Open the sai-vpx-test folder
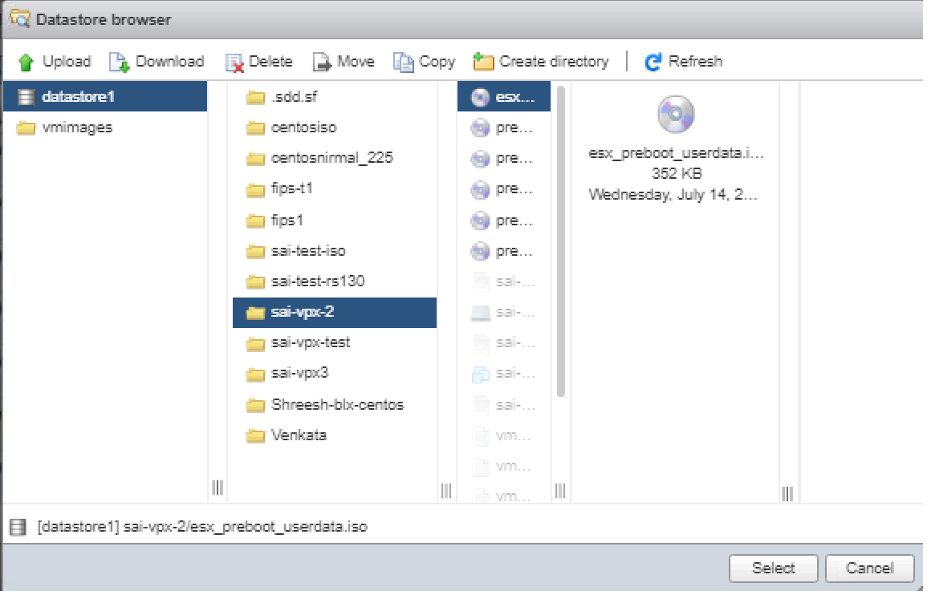This screenshot has height=592, width=928. click(334, 343)
